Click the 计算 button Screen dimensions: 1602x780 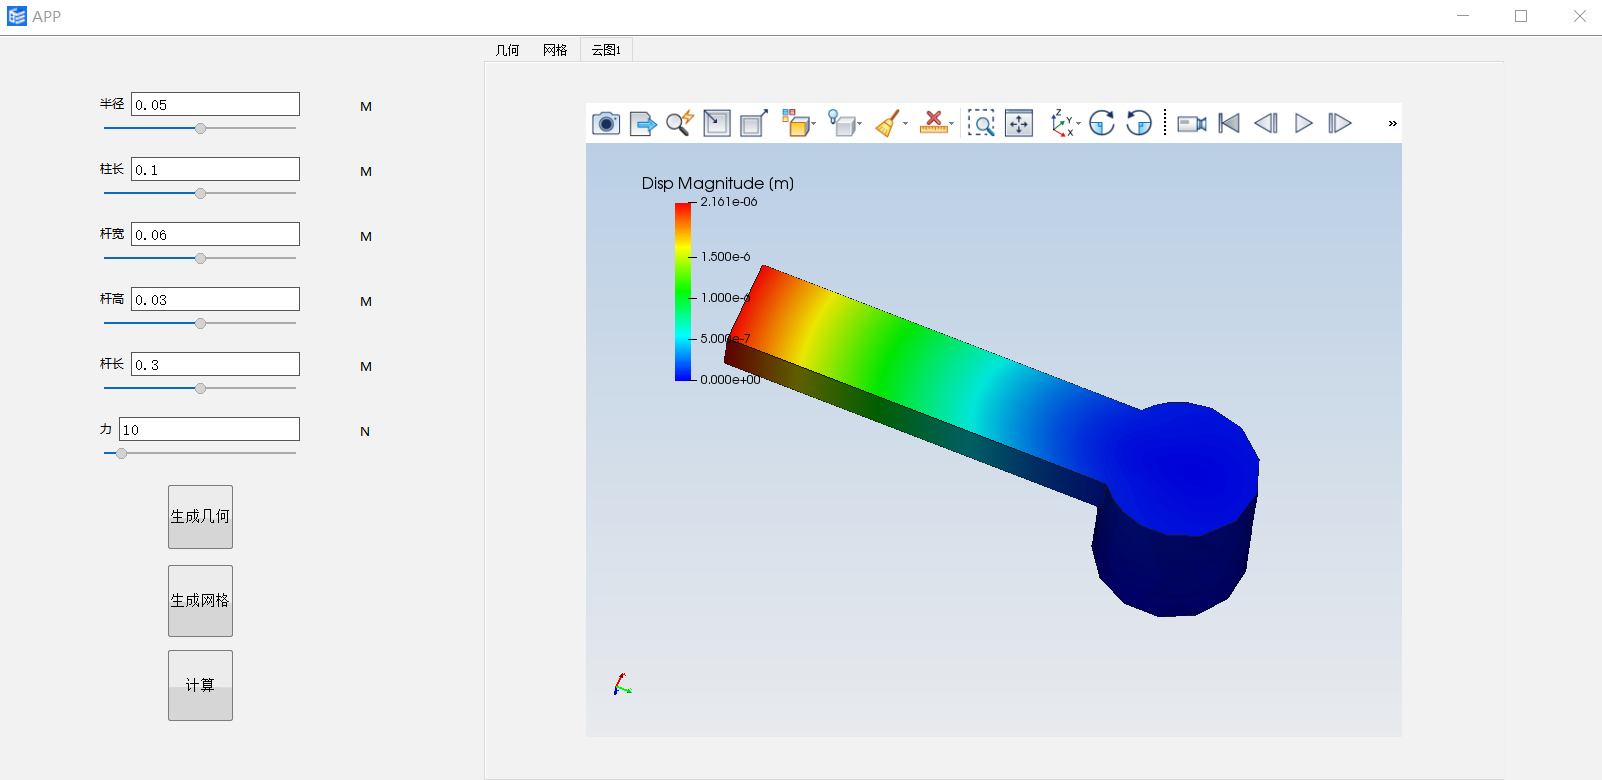tap(200, 685)
